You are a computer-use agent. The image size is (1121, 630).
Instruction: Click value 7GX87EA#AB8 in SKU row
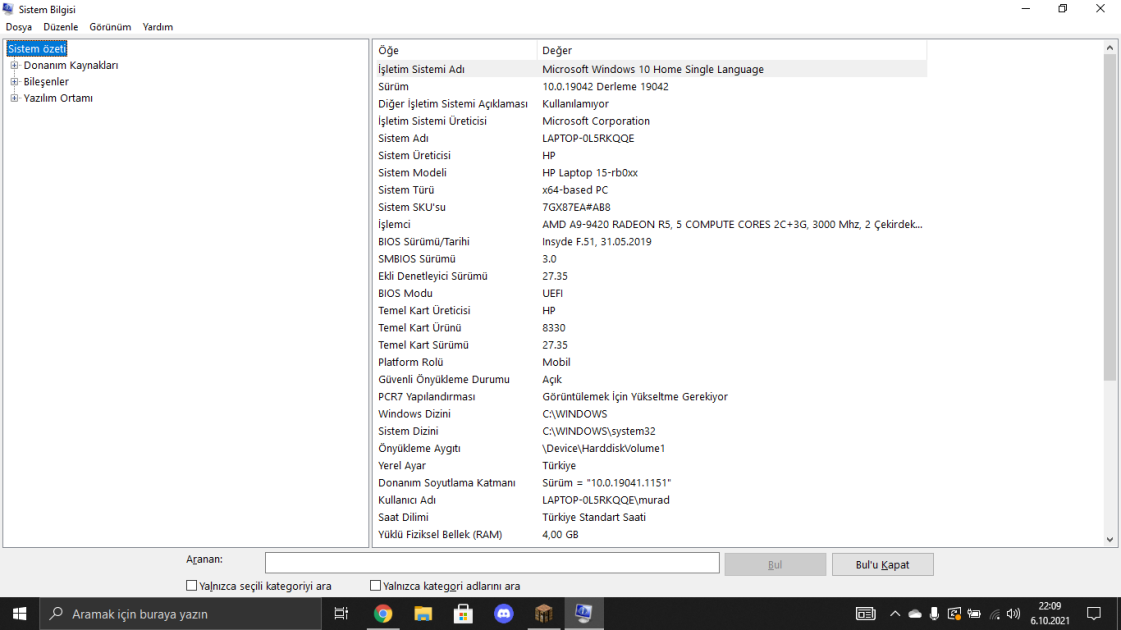pos(576,207)
